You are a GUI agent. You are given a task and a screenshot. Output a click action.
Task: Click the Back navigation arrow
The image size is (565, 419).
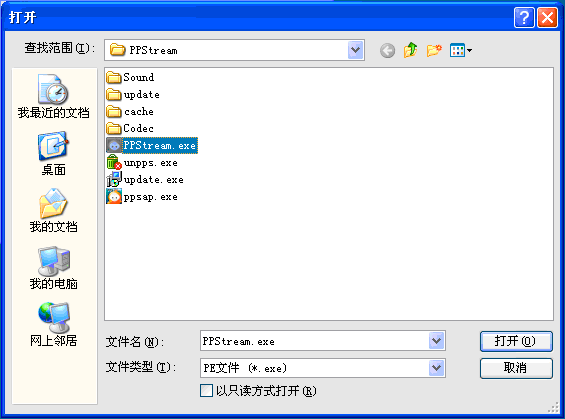(x=387, y=50)
